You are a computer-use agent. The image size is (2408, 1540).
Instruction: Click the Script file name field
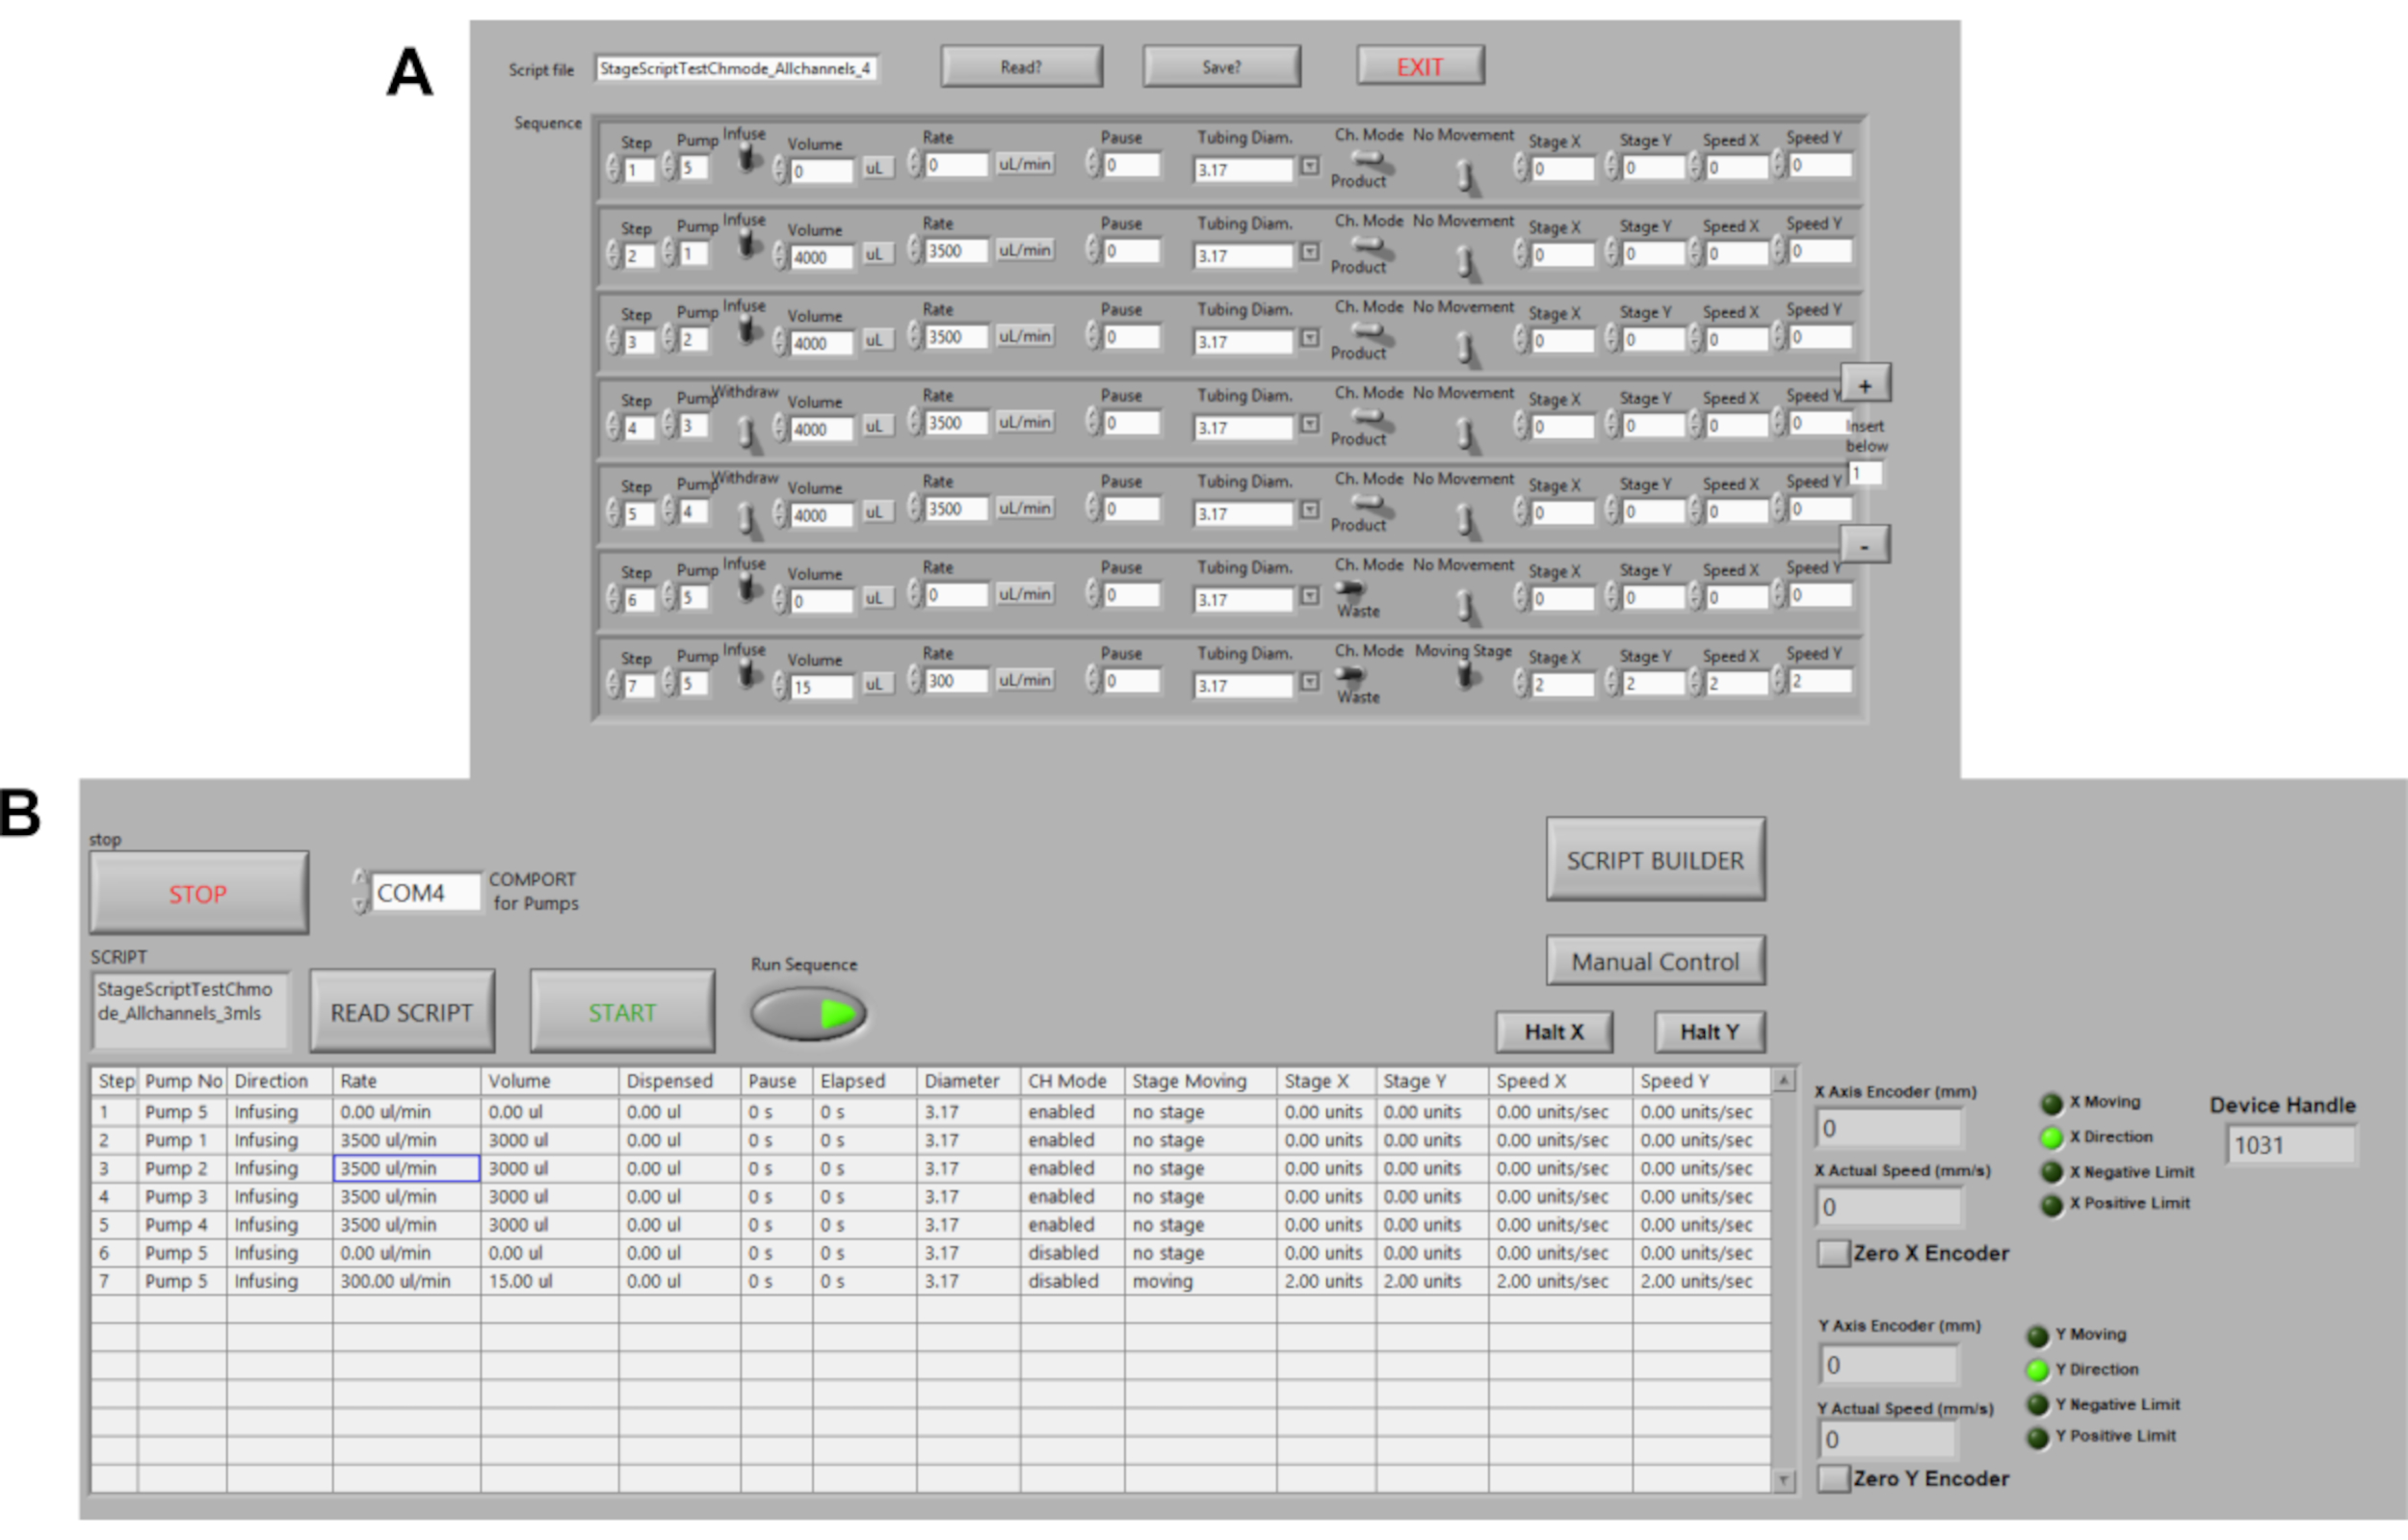pyautogui.click(x=736, y=68)
